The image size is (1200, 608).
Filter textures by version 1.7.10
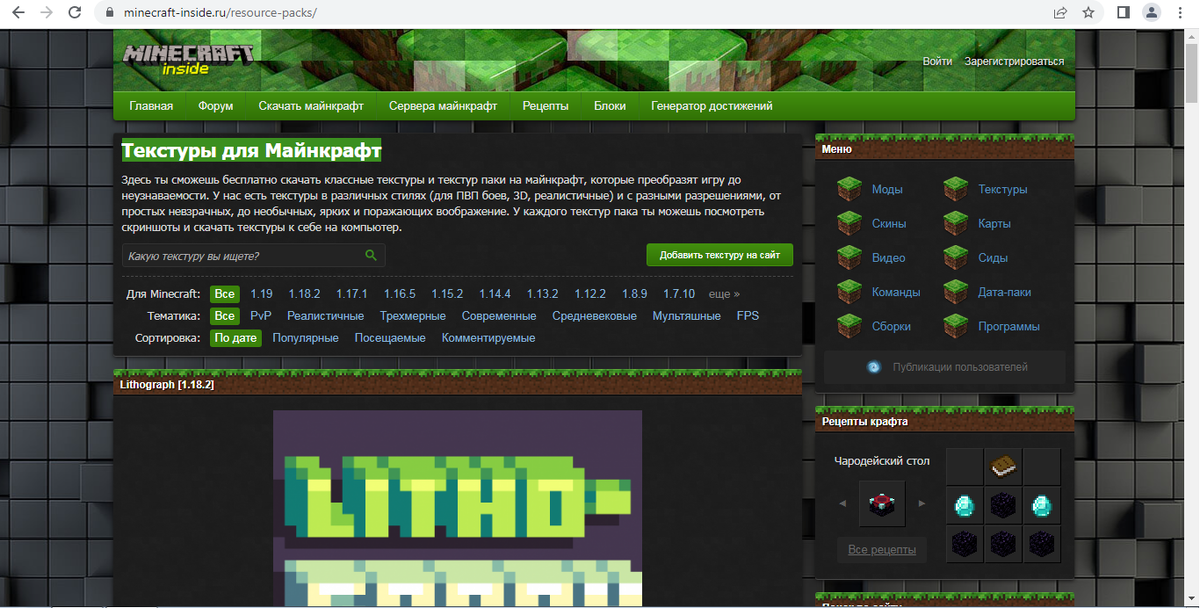coord(679,294)
